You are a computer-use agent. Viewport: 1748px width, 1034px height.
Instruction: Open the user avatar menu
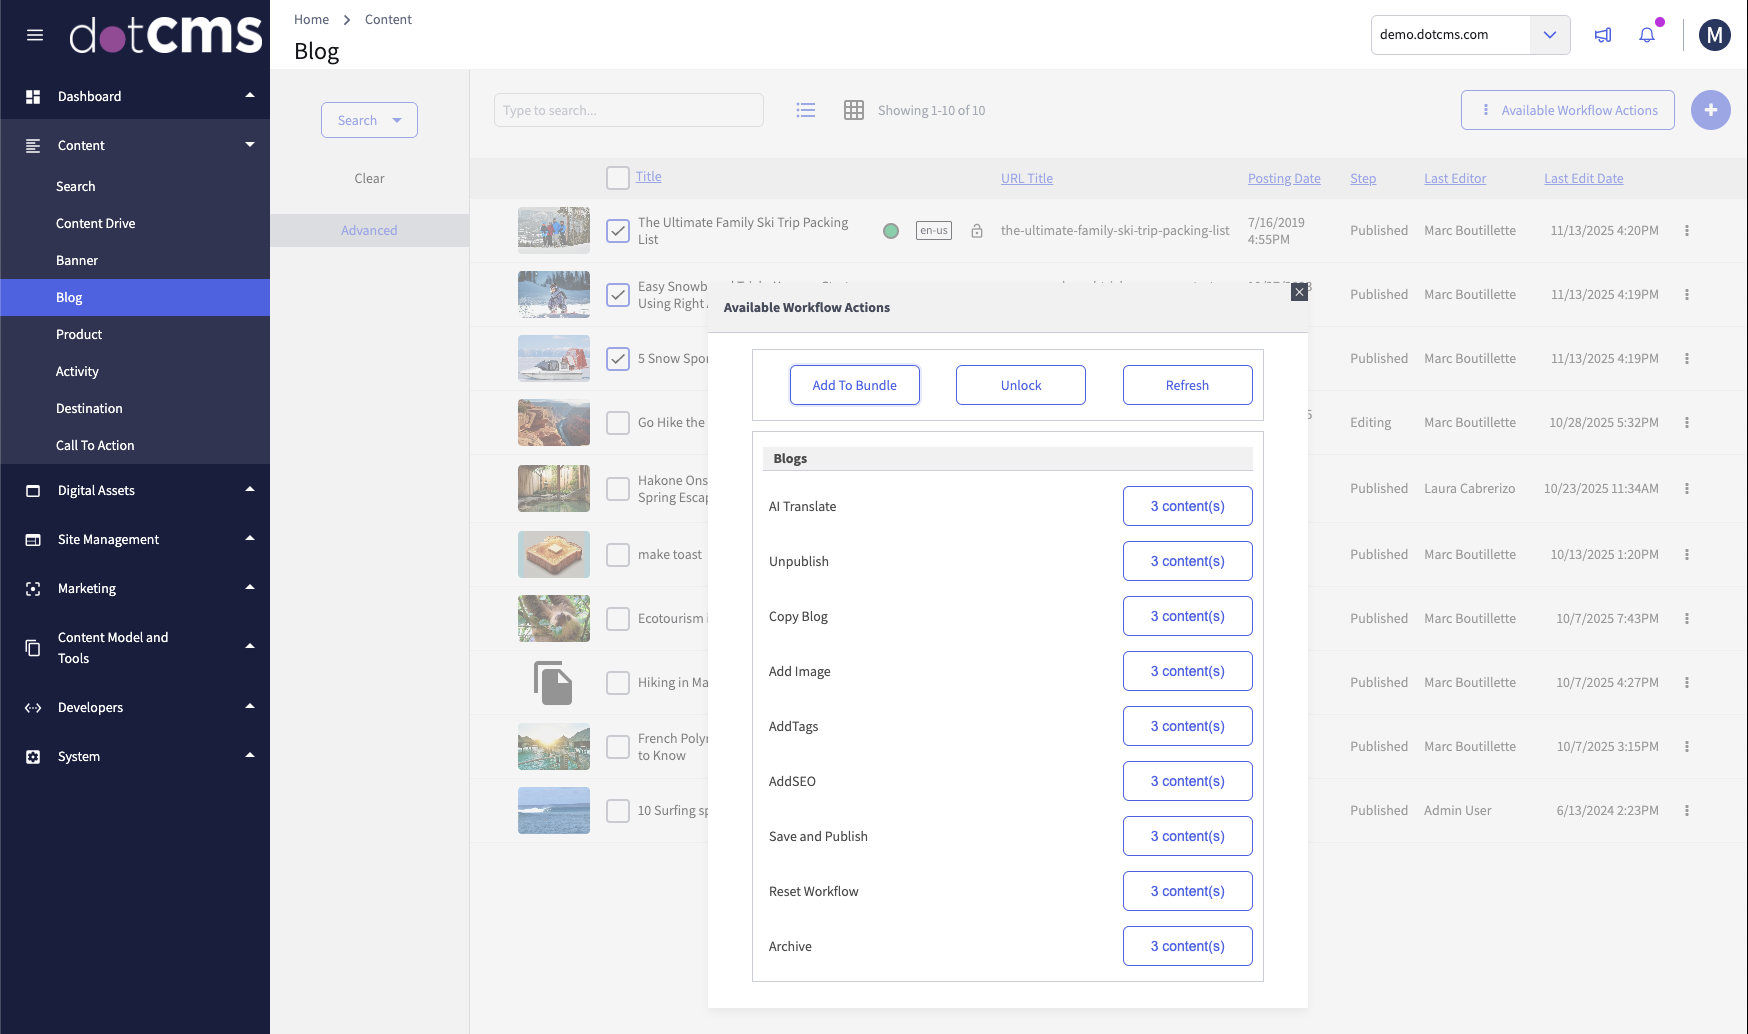[1714, 34]
